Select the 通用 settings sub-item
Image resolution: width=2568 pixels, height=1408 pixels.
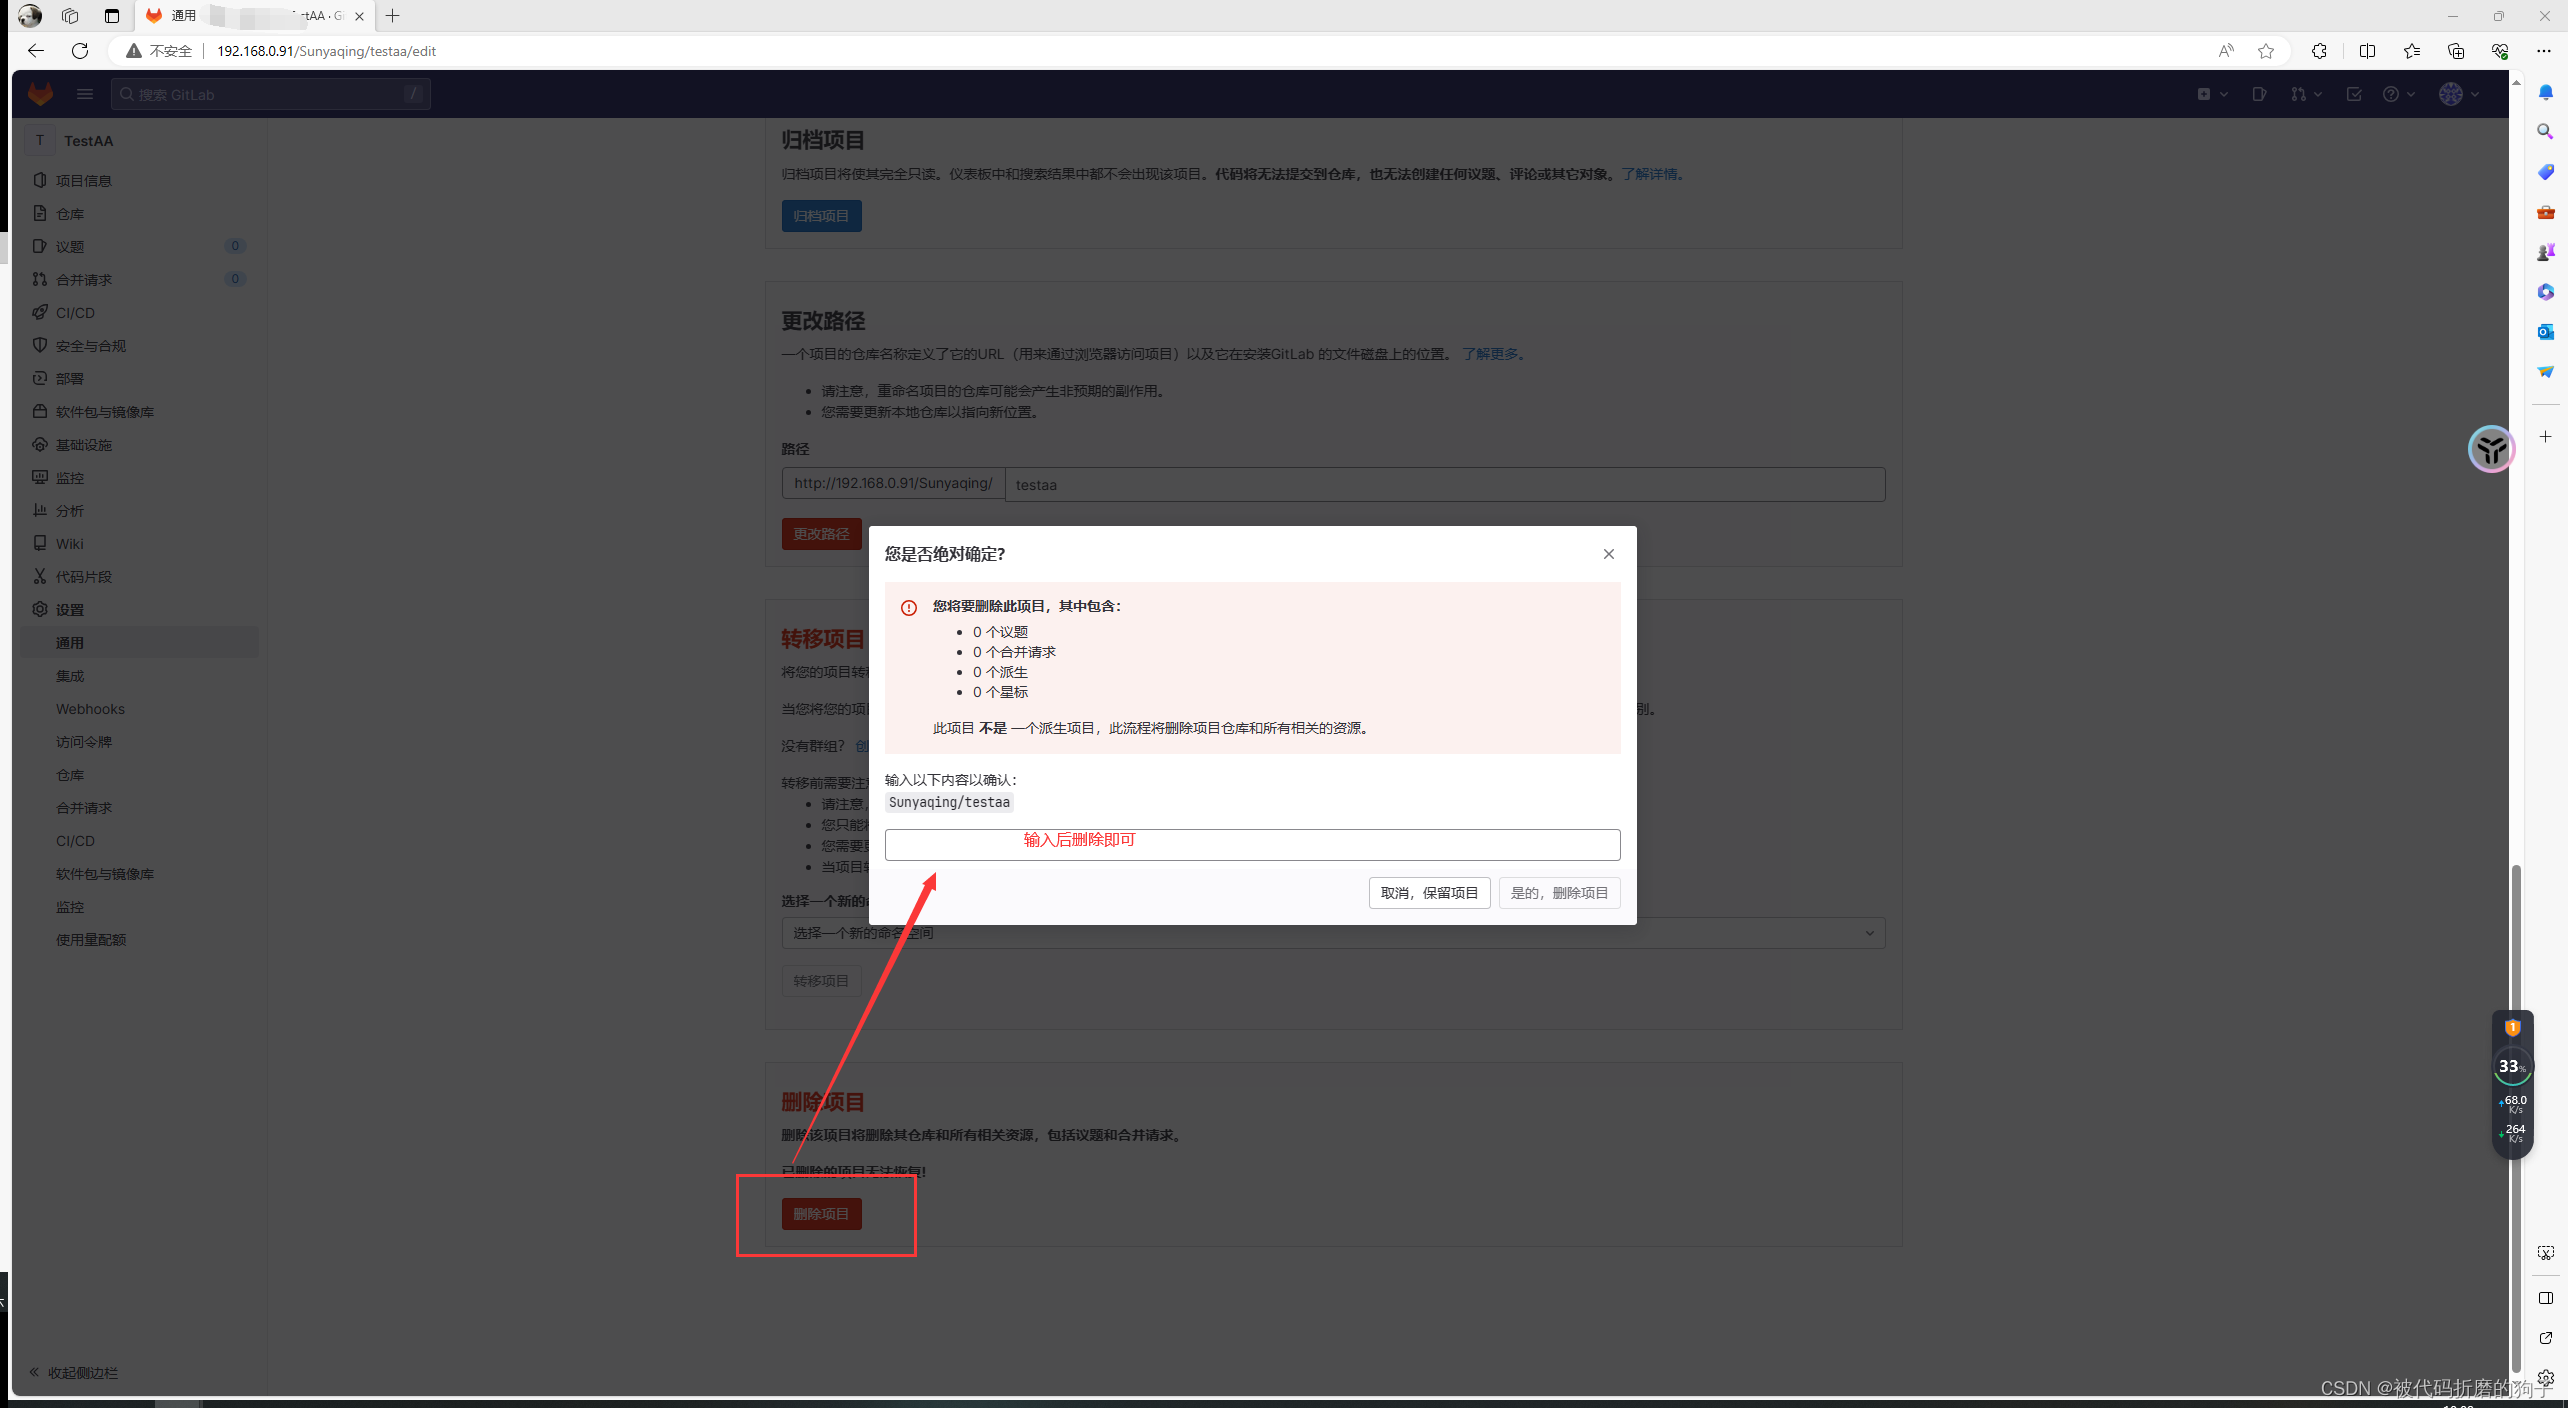tap(139, 642)
